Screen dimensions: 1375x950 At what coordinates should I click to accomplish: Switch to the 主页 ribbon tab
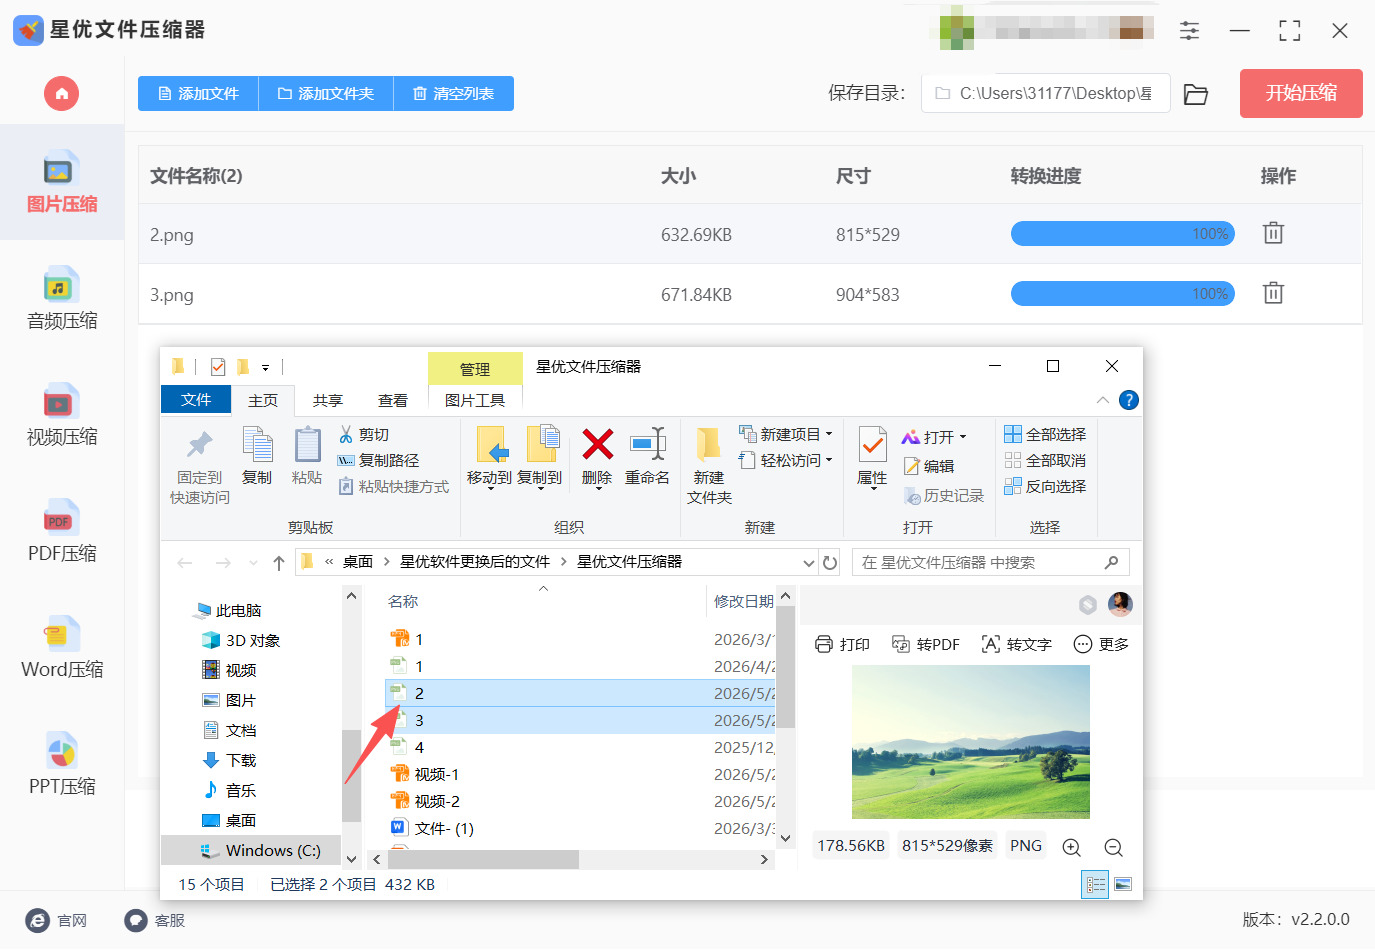pyautogui.click(x=263, y=400)
